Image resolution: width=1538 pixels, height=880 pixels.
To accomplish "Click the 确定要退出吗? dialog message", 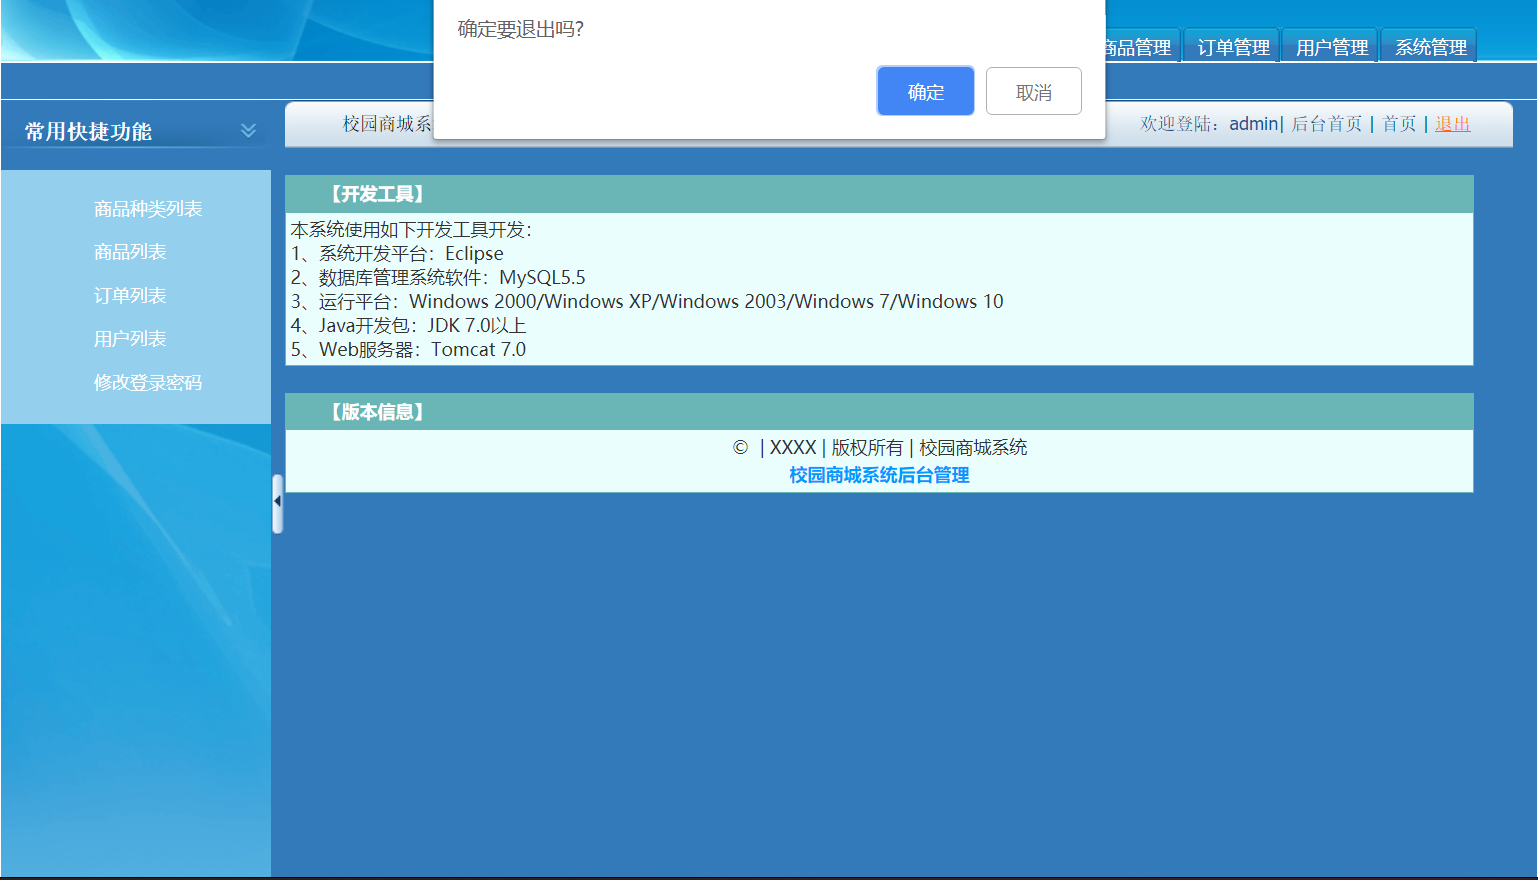I will [x=520, y=29].
